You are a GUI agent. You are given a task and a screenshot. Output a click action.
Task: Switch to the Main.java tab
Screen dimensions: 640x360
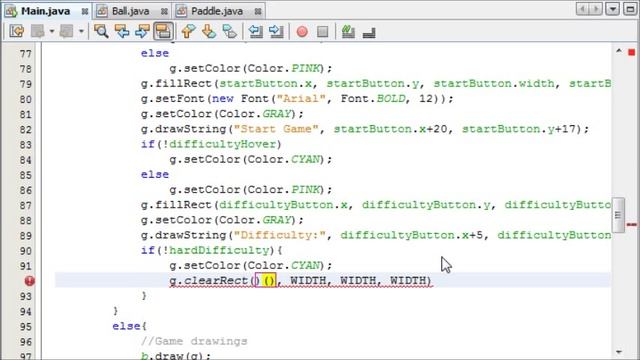point(45,11)
